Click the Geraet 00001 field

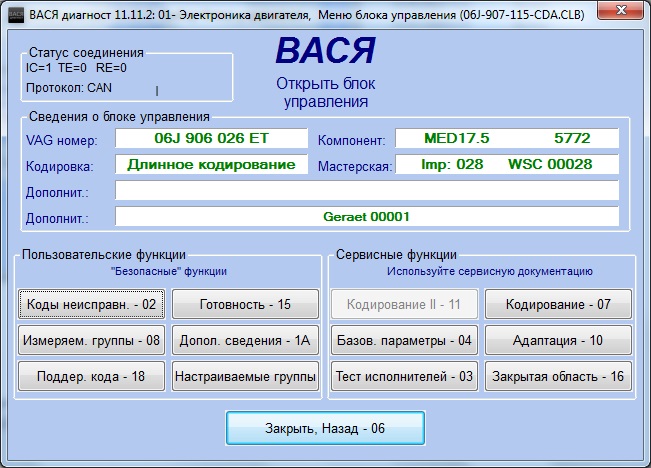pyautogui.click(x=366, y=216)
